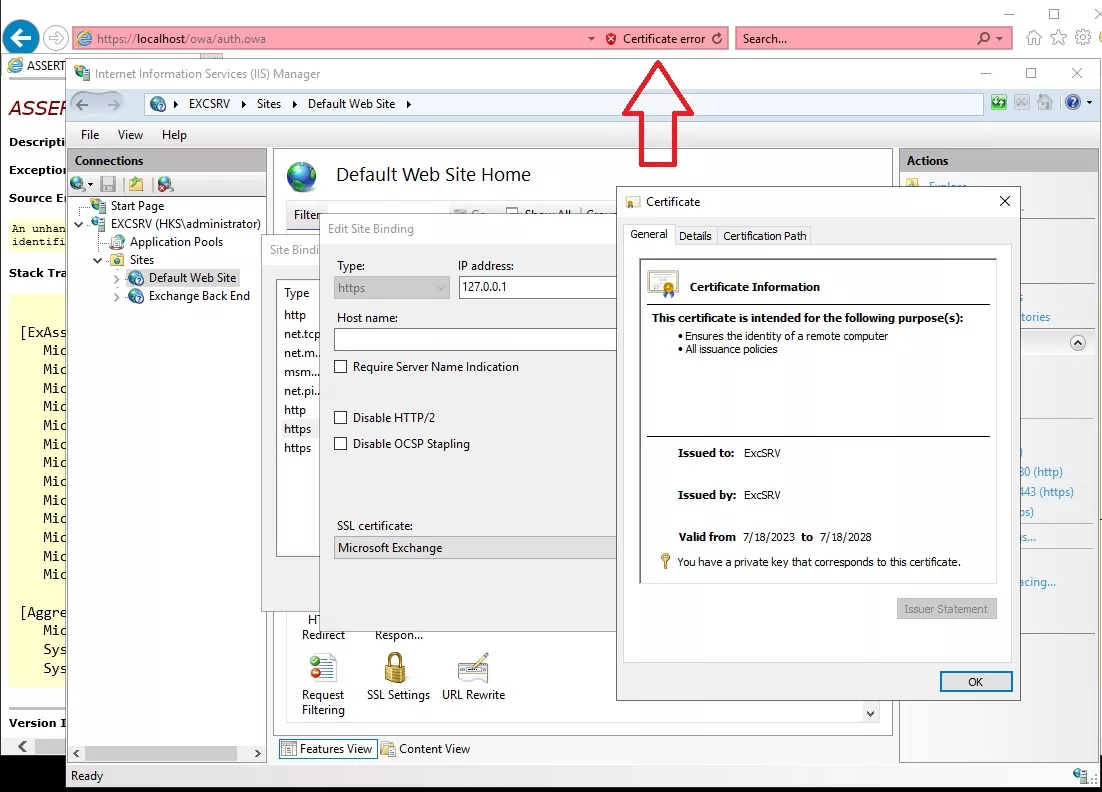
Task: Click the scroll right arrow in Connections pane
Action: (x=258, y=753)
